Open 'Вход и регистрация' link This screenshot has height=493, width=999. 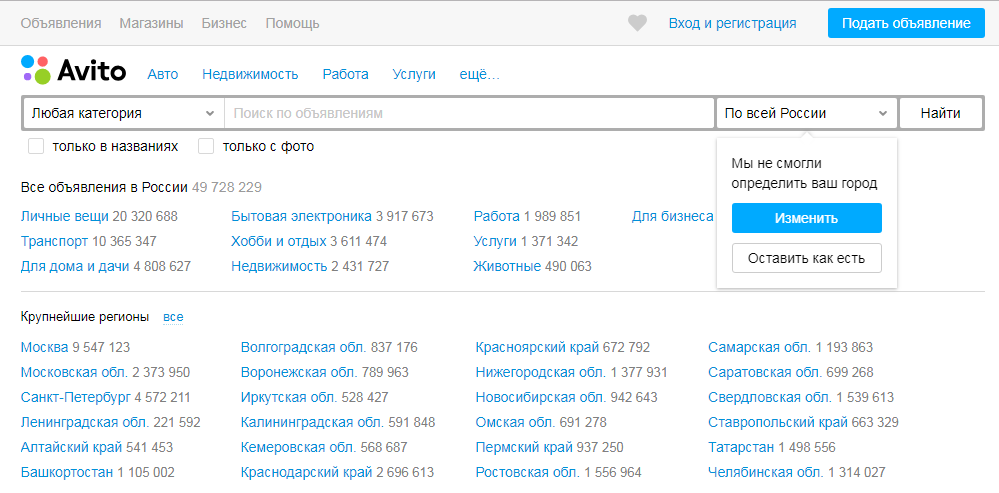(x=732, y=24)
